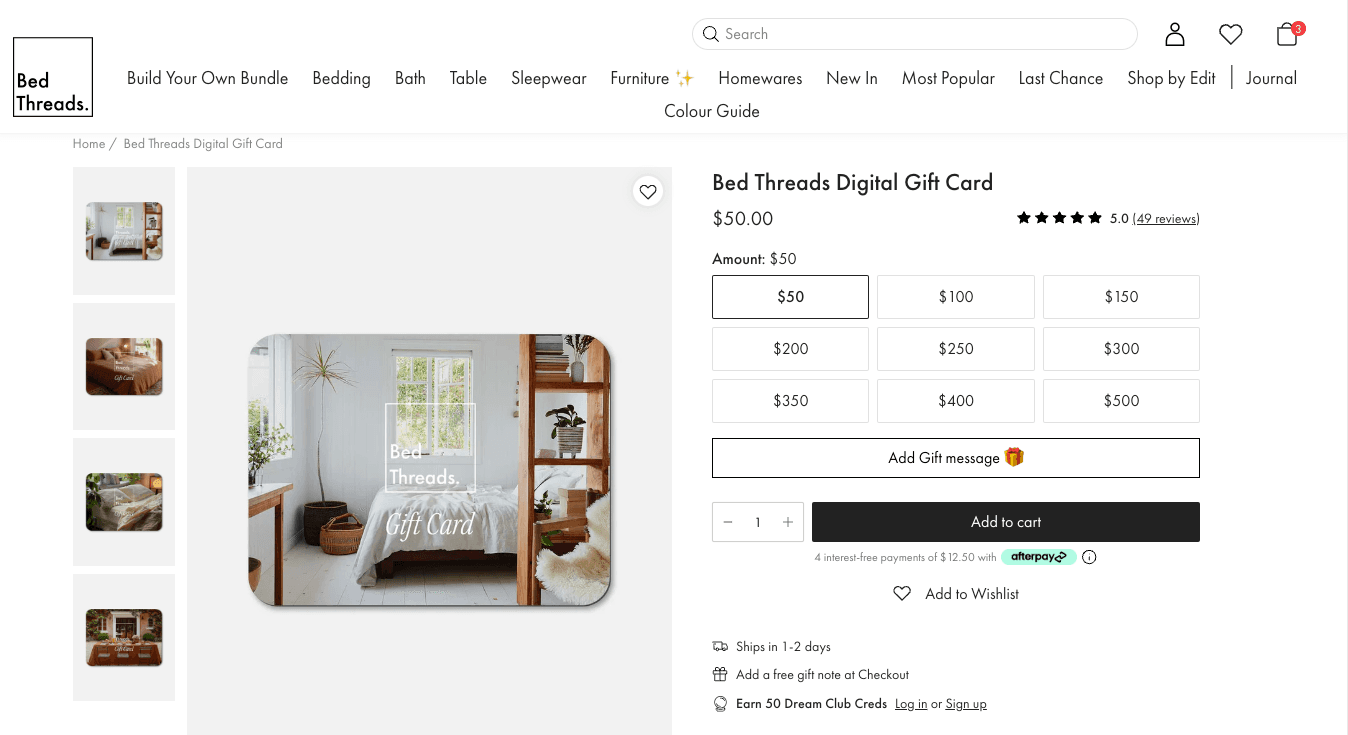The height and width of the screenshot is (735, 1348).
Task: Open the shopping cart bag icon
Action: (1288, 34)
